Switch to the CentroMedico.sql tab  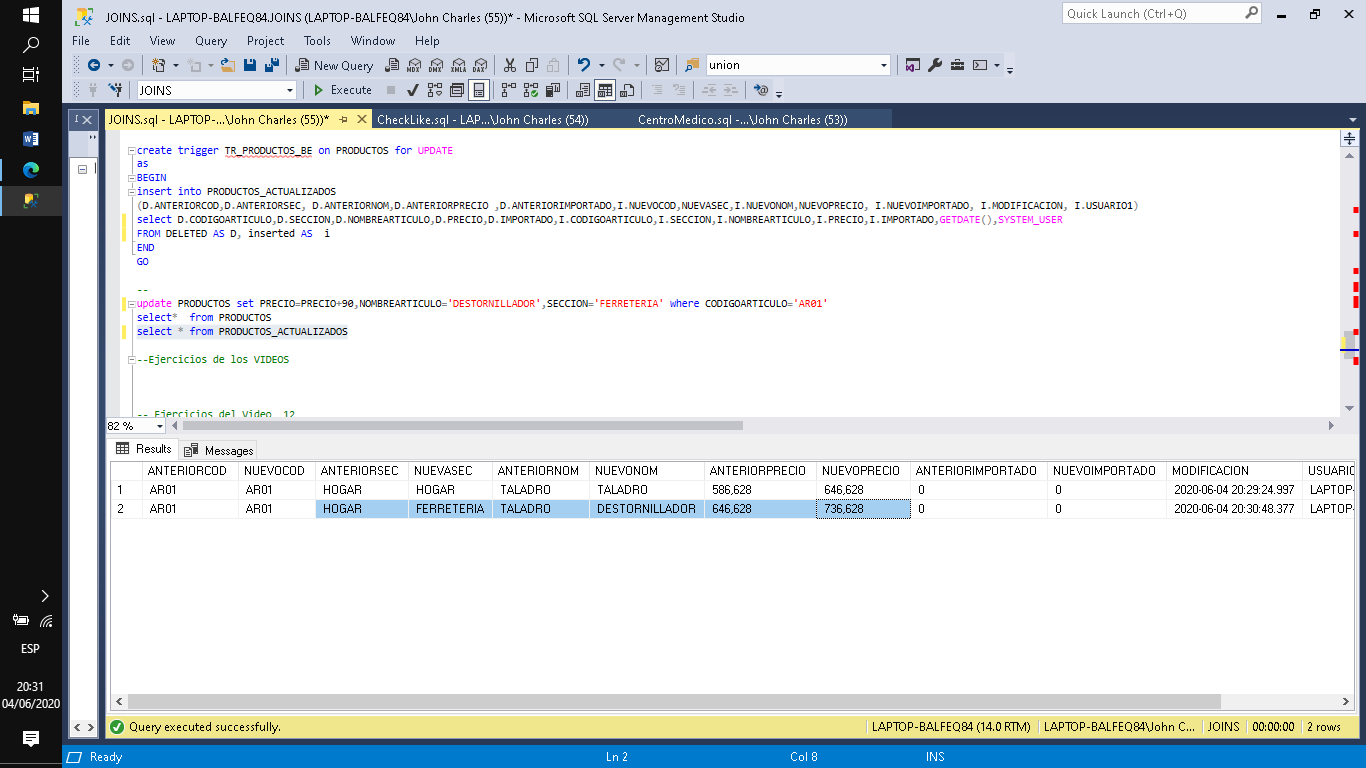(x=743, y=119)
